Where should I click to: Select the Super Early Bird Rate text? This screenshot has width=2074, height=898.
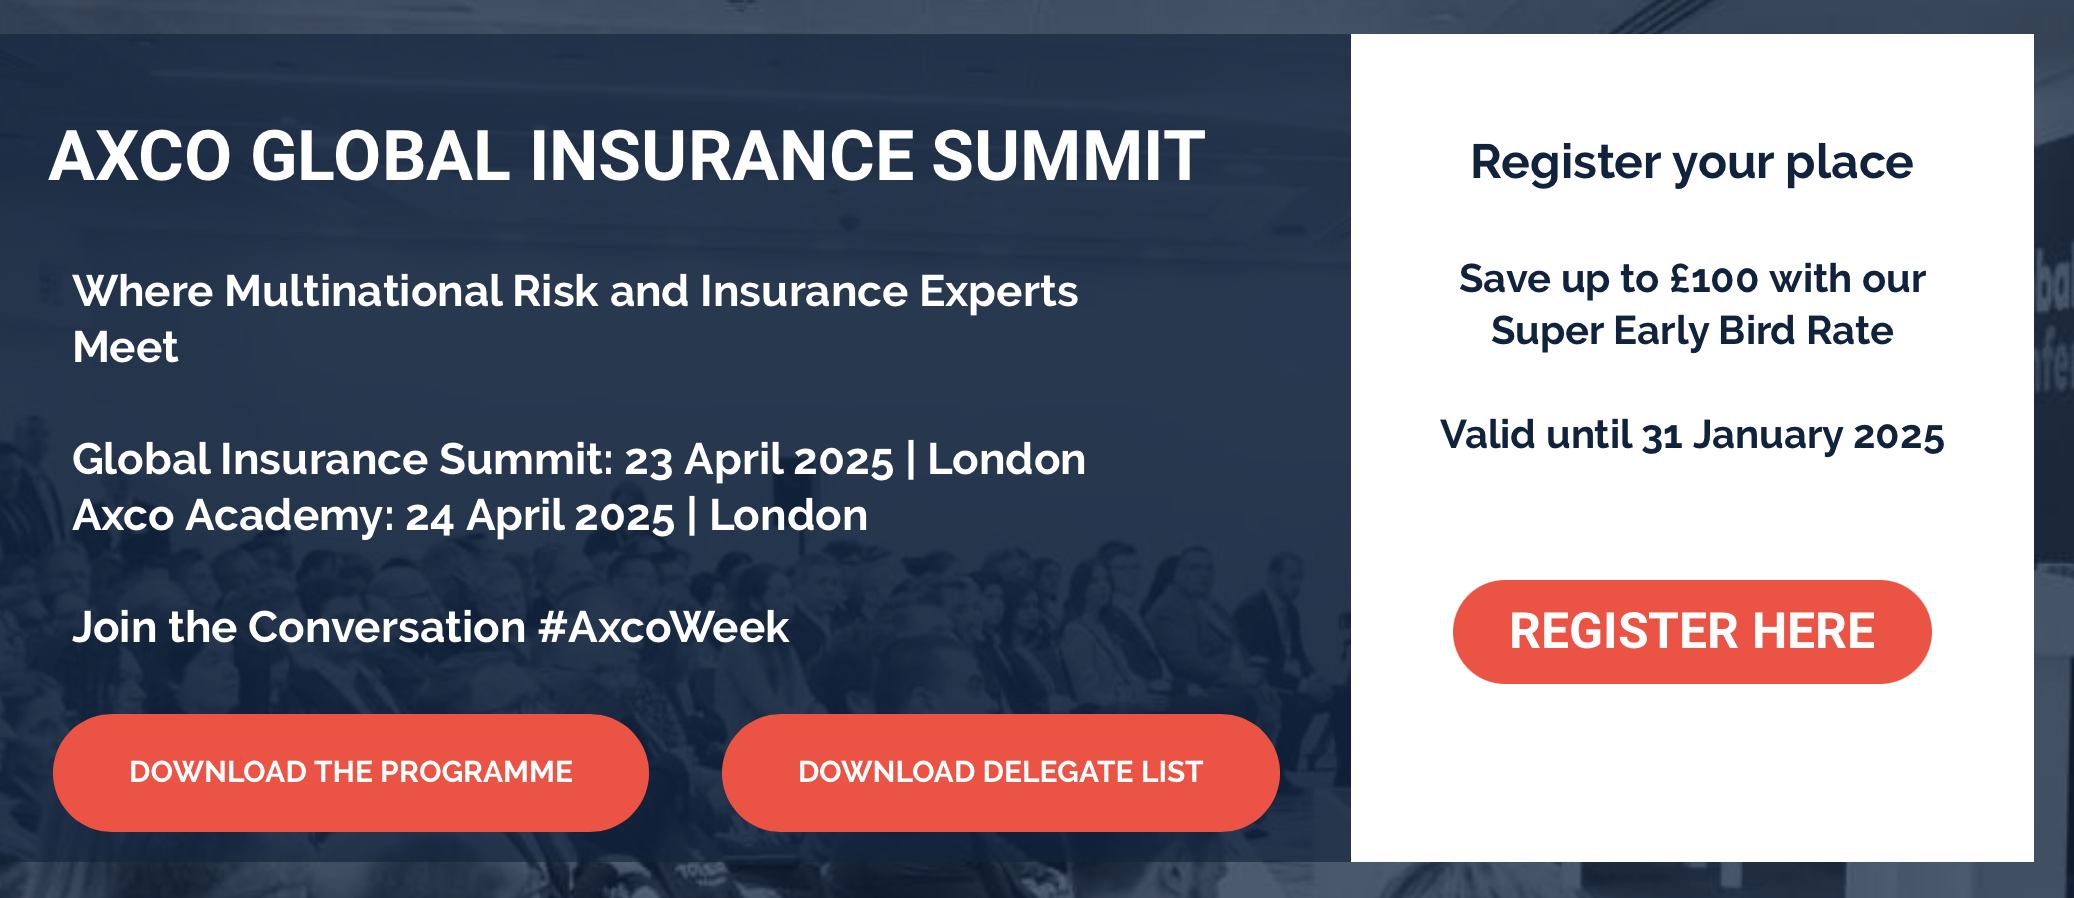1693,332
